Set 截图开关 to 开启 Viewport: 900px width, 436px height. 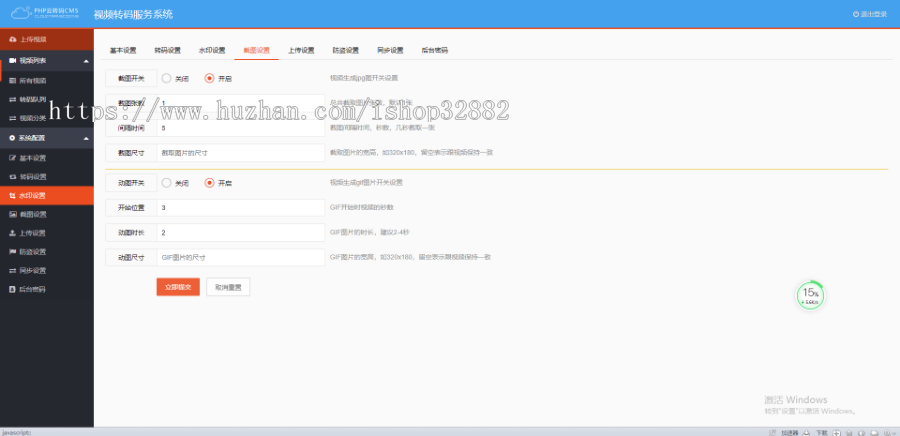[210, 79]
